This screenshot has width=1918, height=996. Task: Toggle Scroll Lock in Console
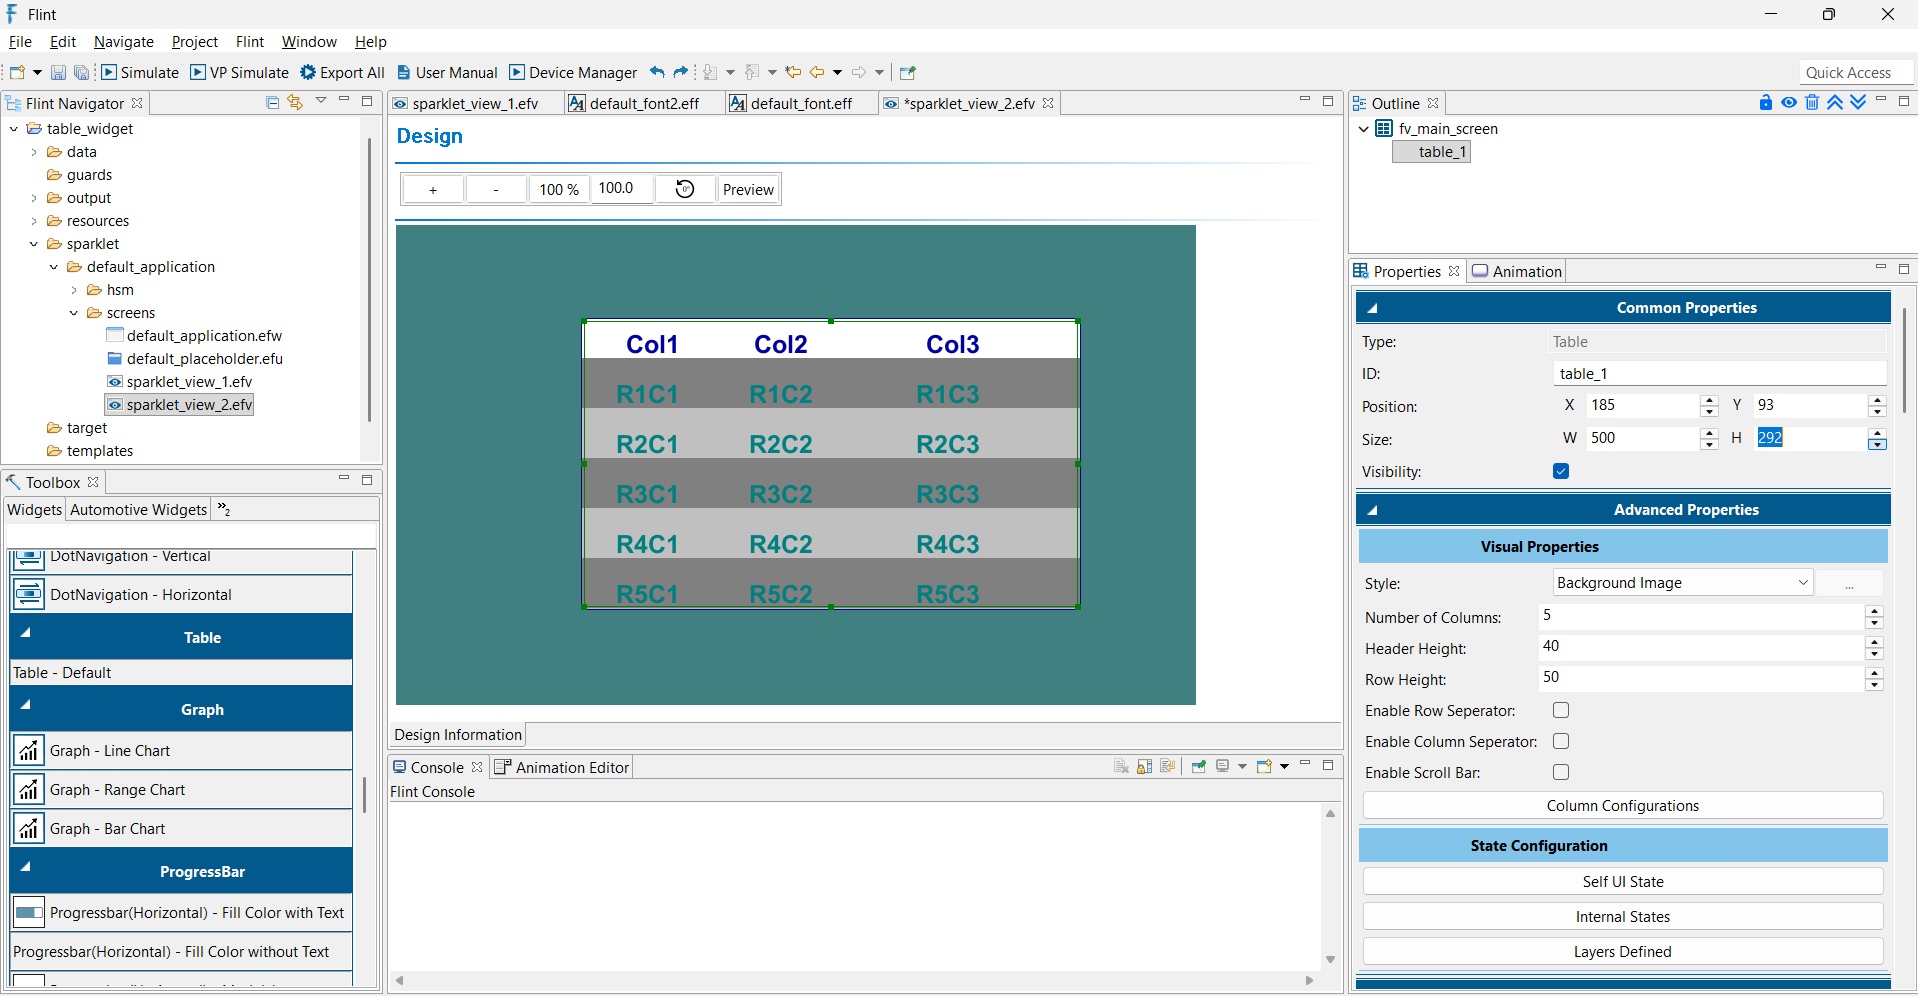click(1144, 767)
